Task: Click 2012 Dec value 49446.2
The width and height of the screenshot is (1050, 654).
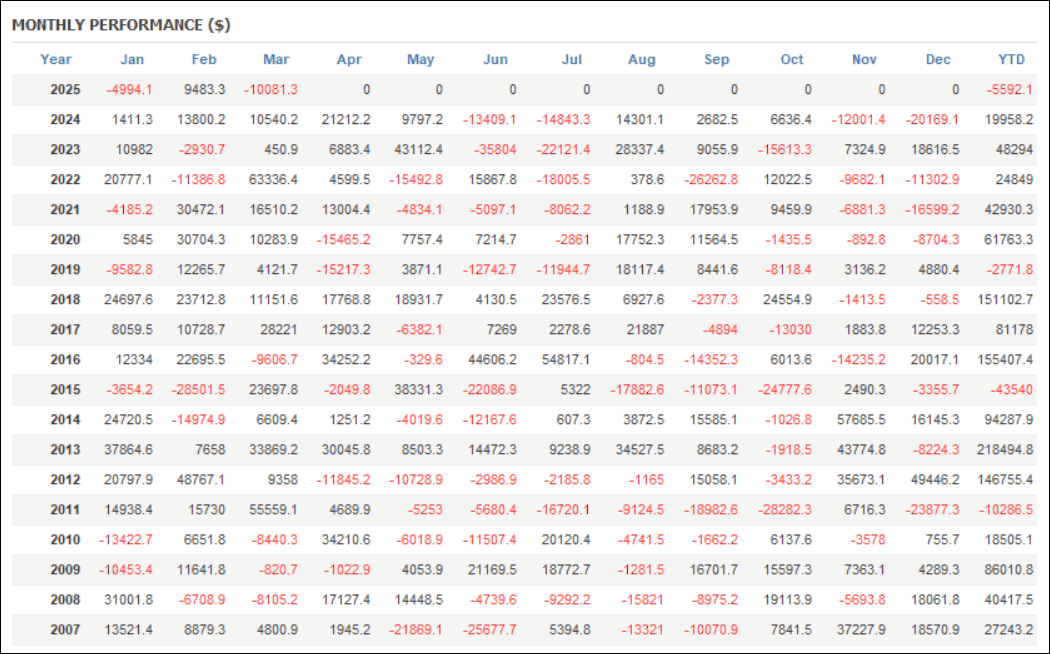Action: pyautogui.click(x=935, y=480)
